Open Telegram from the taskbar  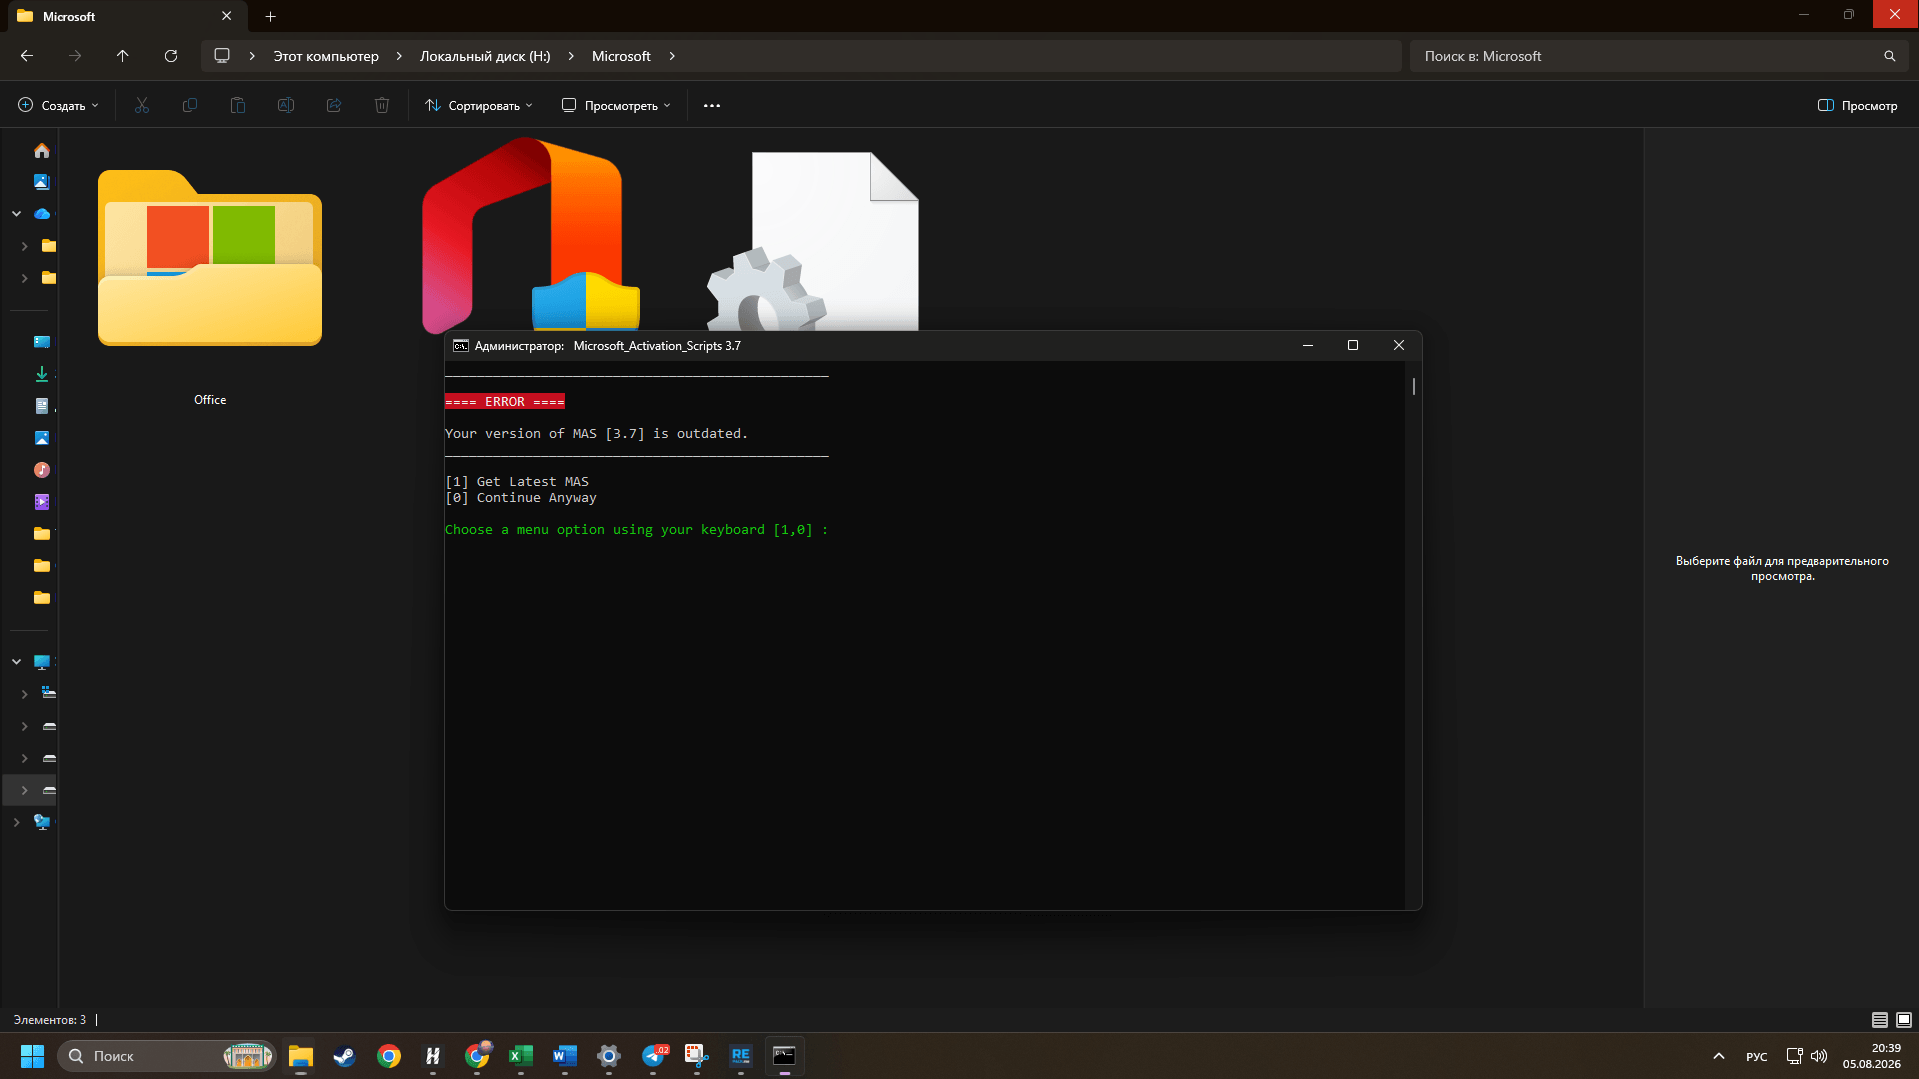click(655, 1056)
